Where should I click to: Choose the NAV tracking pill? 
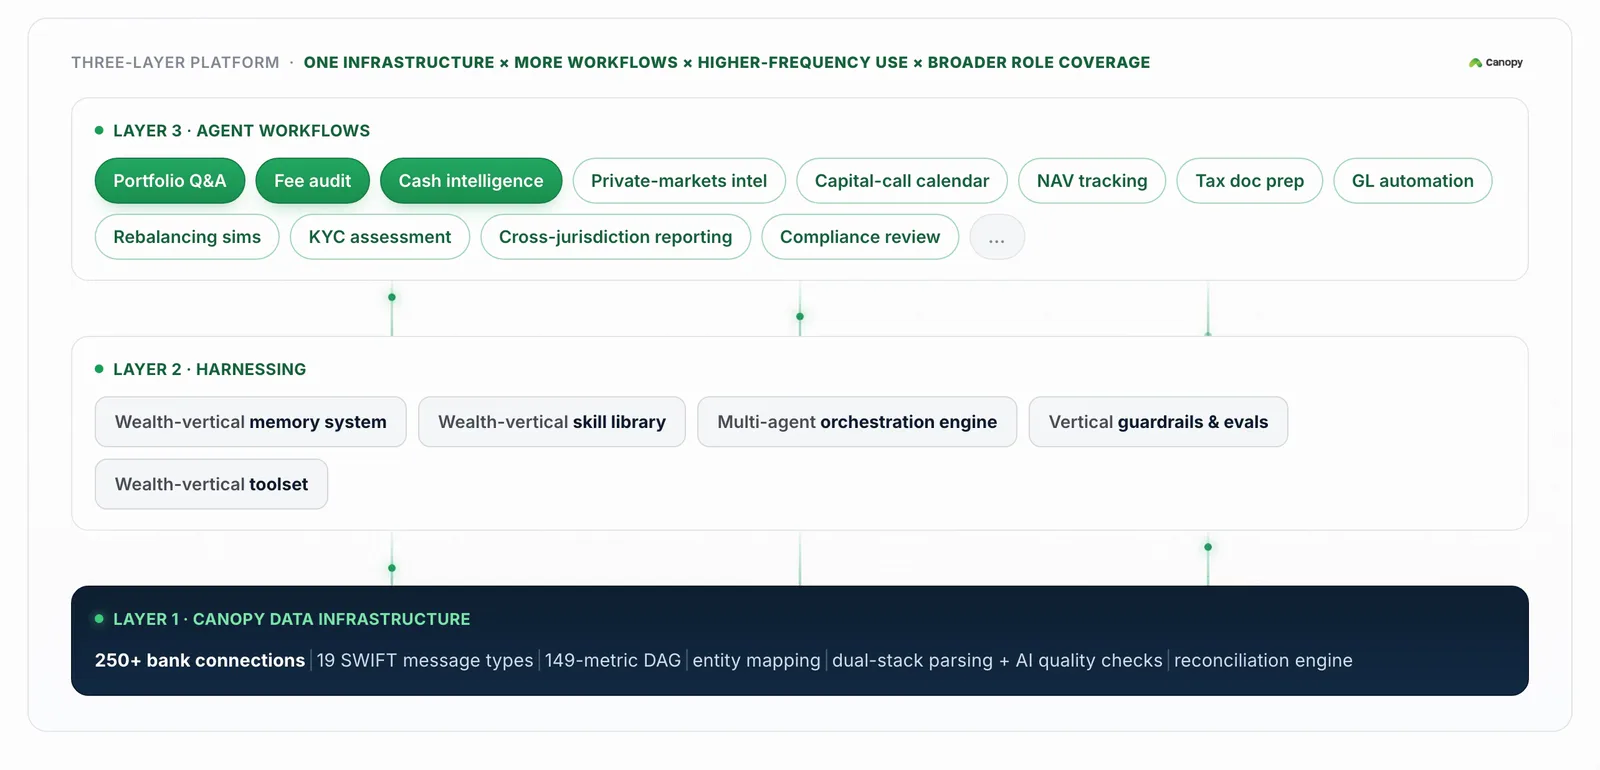coord(1092,181)
